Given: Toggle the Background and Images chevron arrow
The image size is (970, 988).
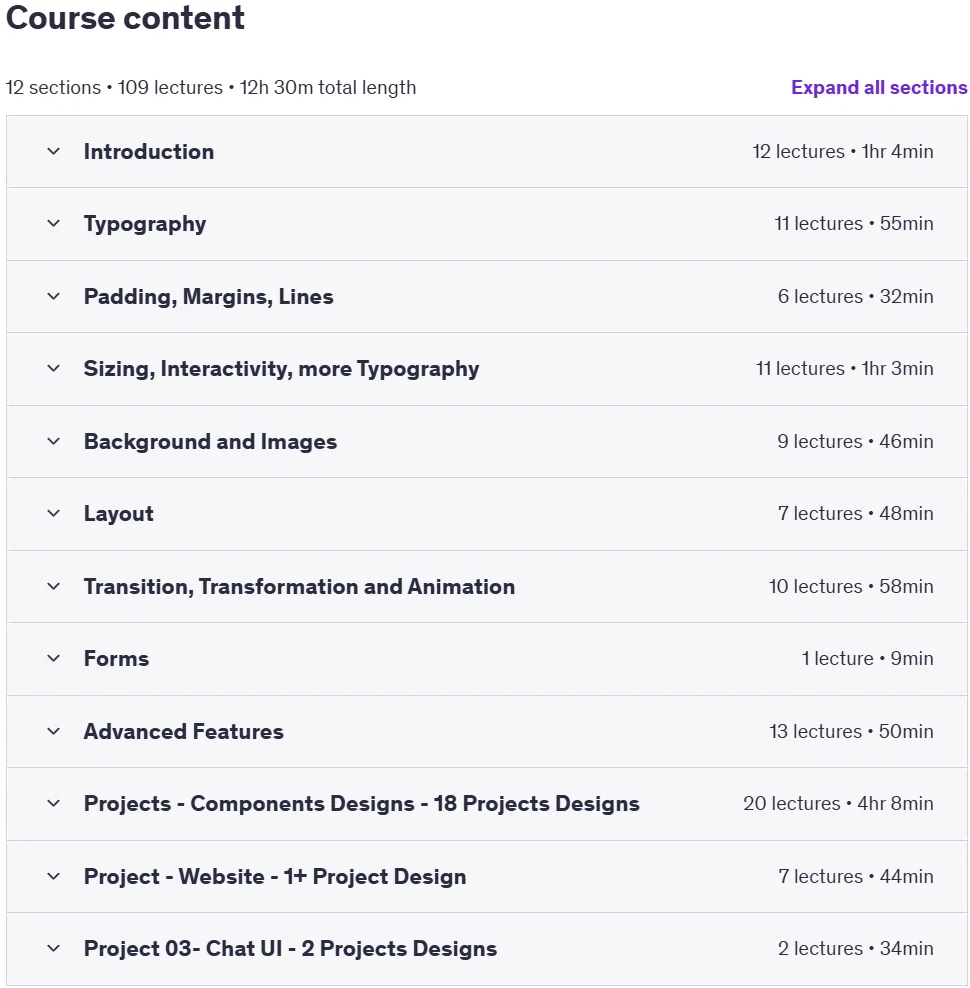Looking at the screenshot, I should tap(54, 441).
